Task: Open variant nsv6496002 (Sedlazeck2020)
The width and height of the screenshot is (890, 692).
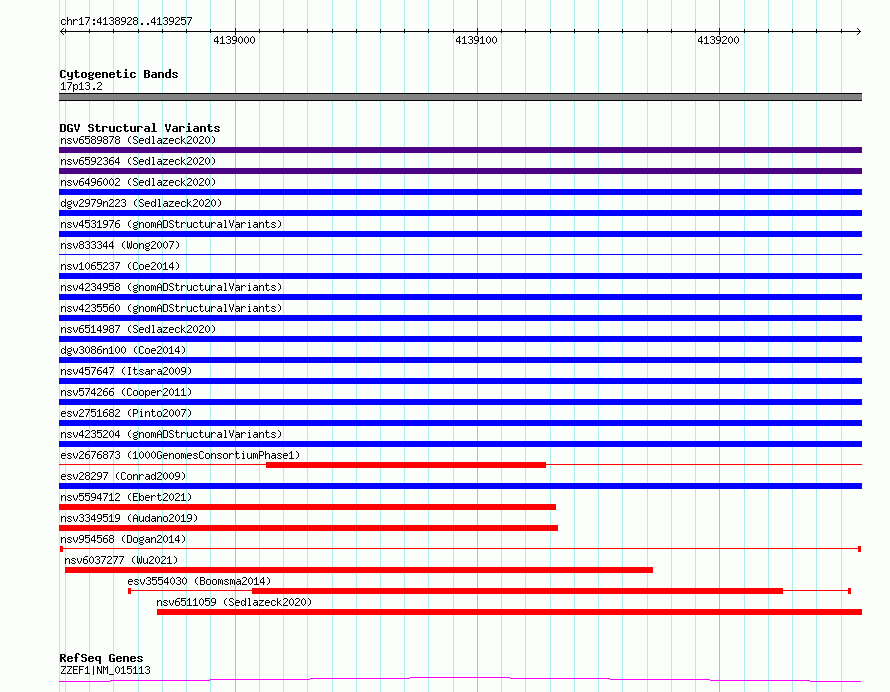Action: coord(138,182)
